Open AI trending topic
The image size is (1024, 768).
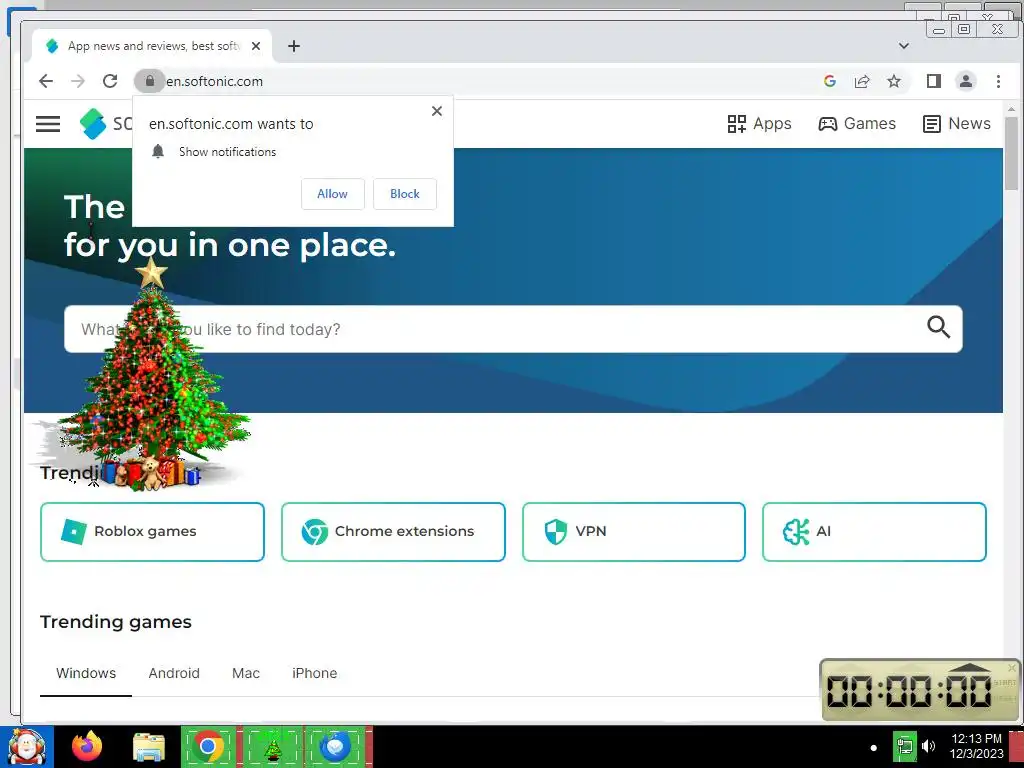pos(874,532)
